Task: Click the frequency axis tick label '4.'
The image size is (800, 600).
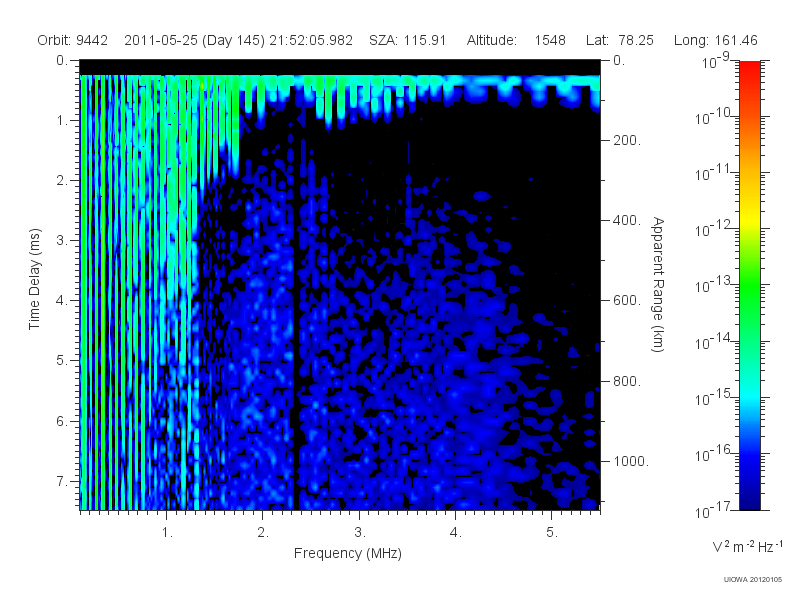Action: point(456,533)
